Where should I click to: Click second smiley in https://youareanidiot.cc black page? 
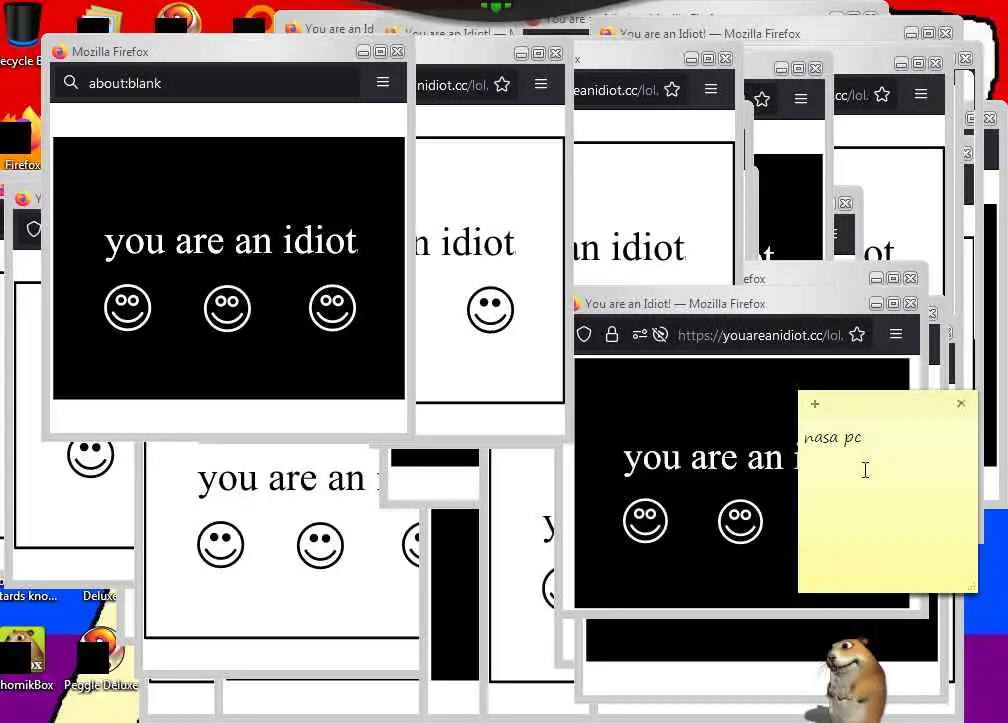pyautogui.click(x=741, y=521)
